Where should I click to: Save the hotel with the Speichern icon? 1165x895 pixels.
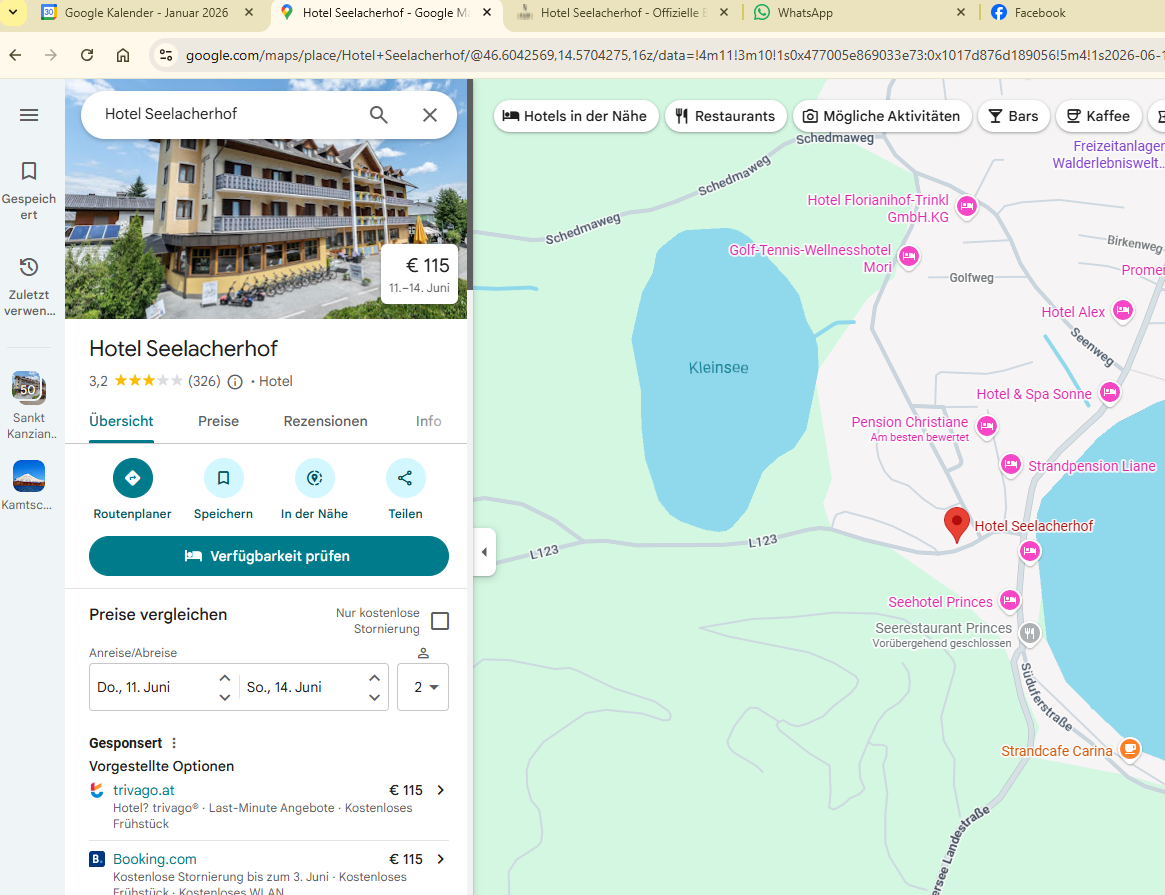click(x=224, y=478)
